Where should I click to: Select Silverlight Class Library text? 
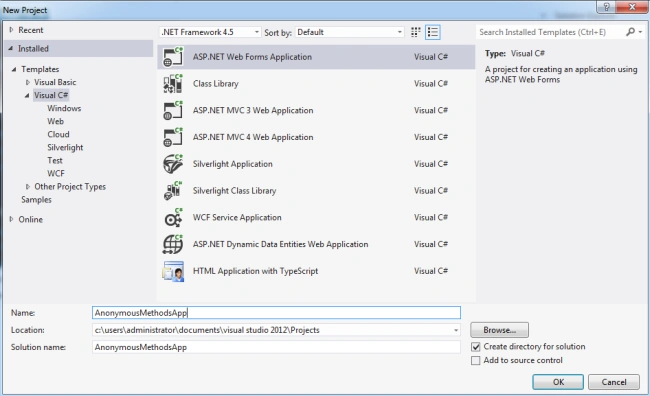pyautogui.click(x=234, y=191)
